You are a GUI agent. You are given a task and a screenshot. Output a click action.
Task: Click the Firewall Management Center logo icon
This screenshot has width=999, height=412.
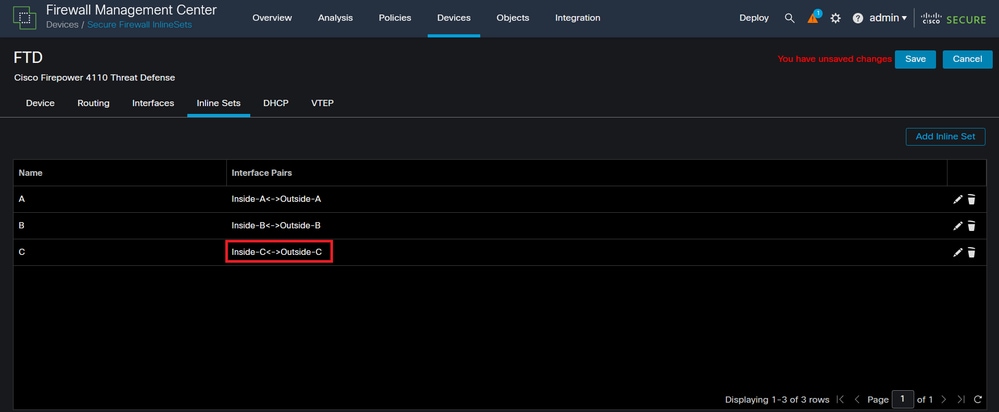tap(25, 18)
